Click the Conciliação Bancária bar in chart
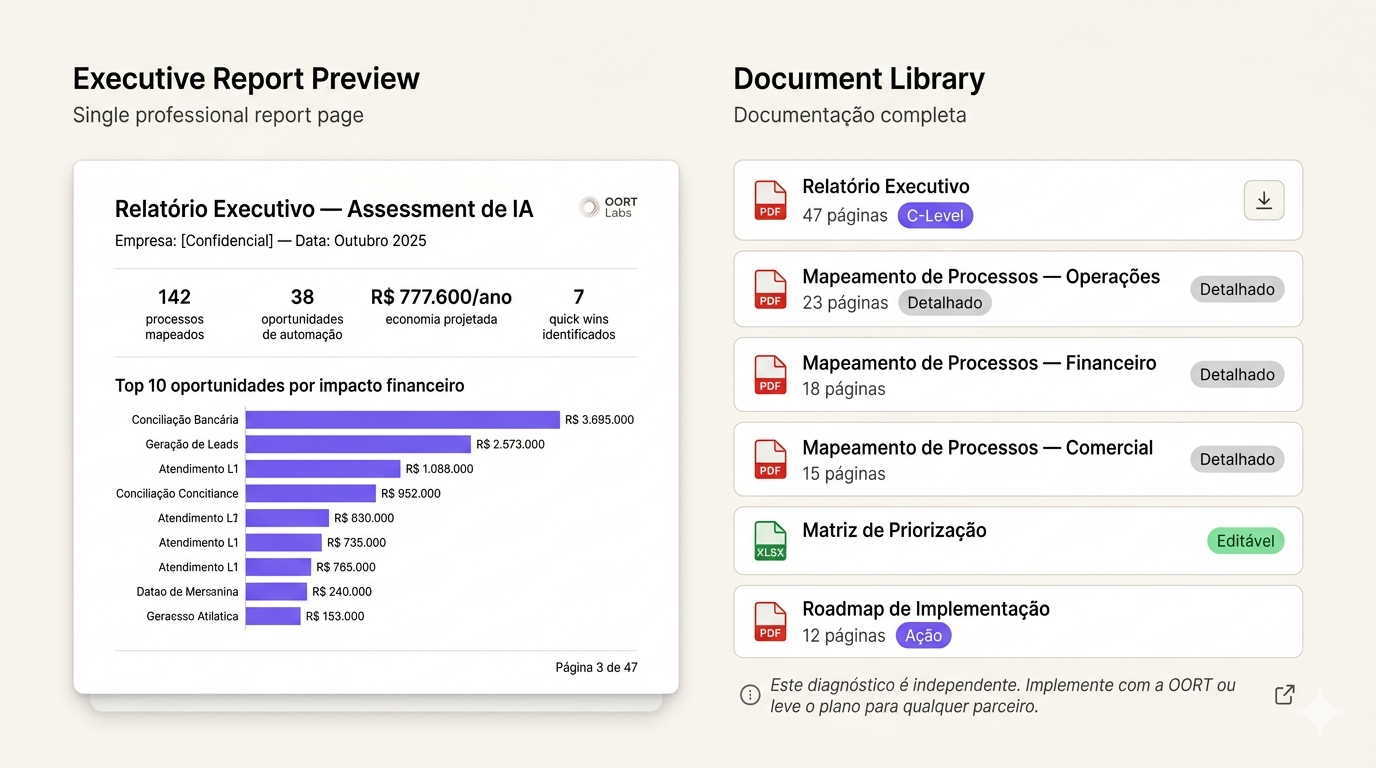 (402, 420)
